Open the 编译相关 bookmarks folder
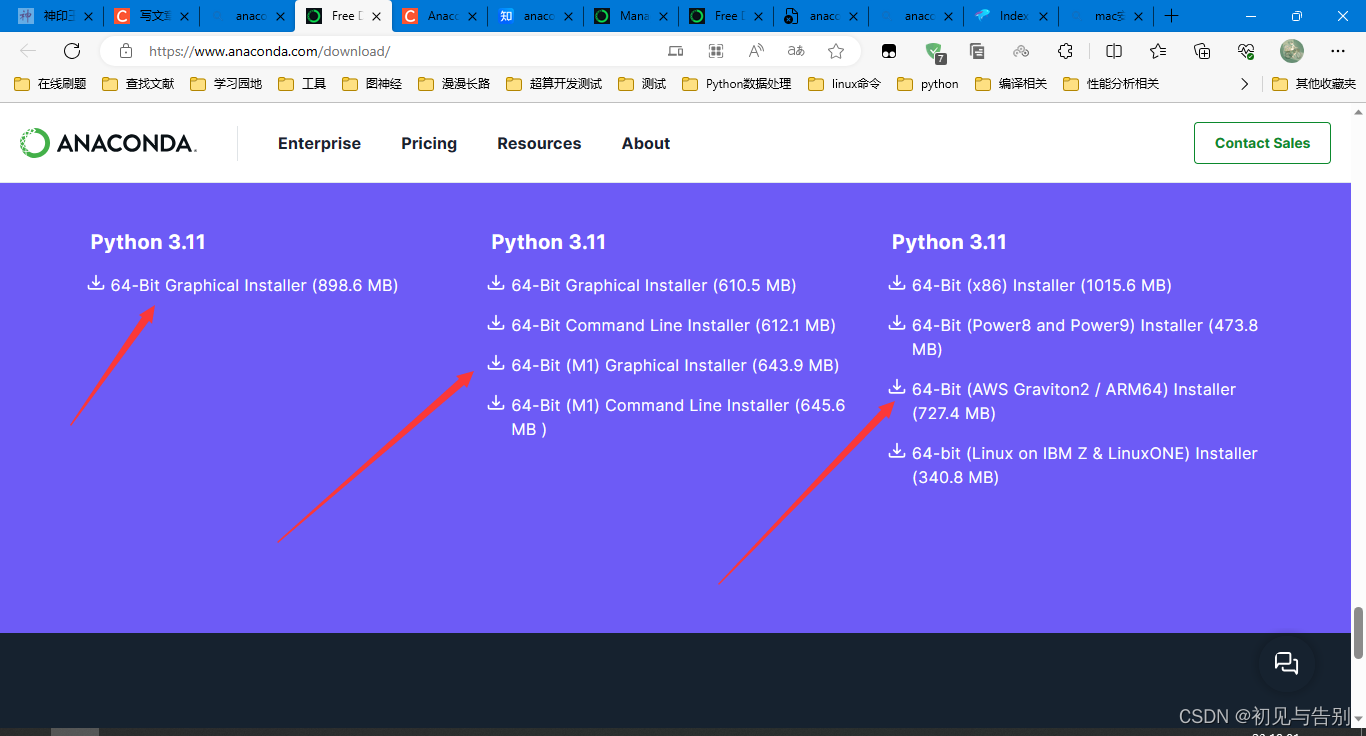Screen dimensions: 1366x736 (1010, 84)
